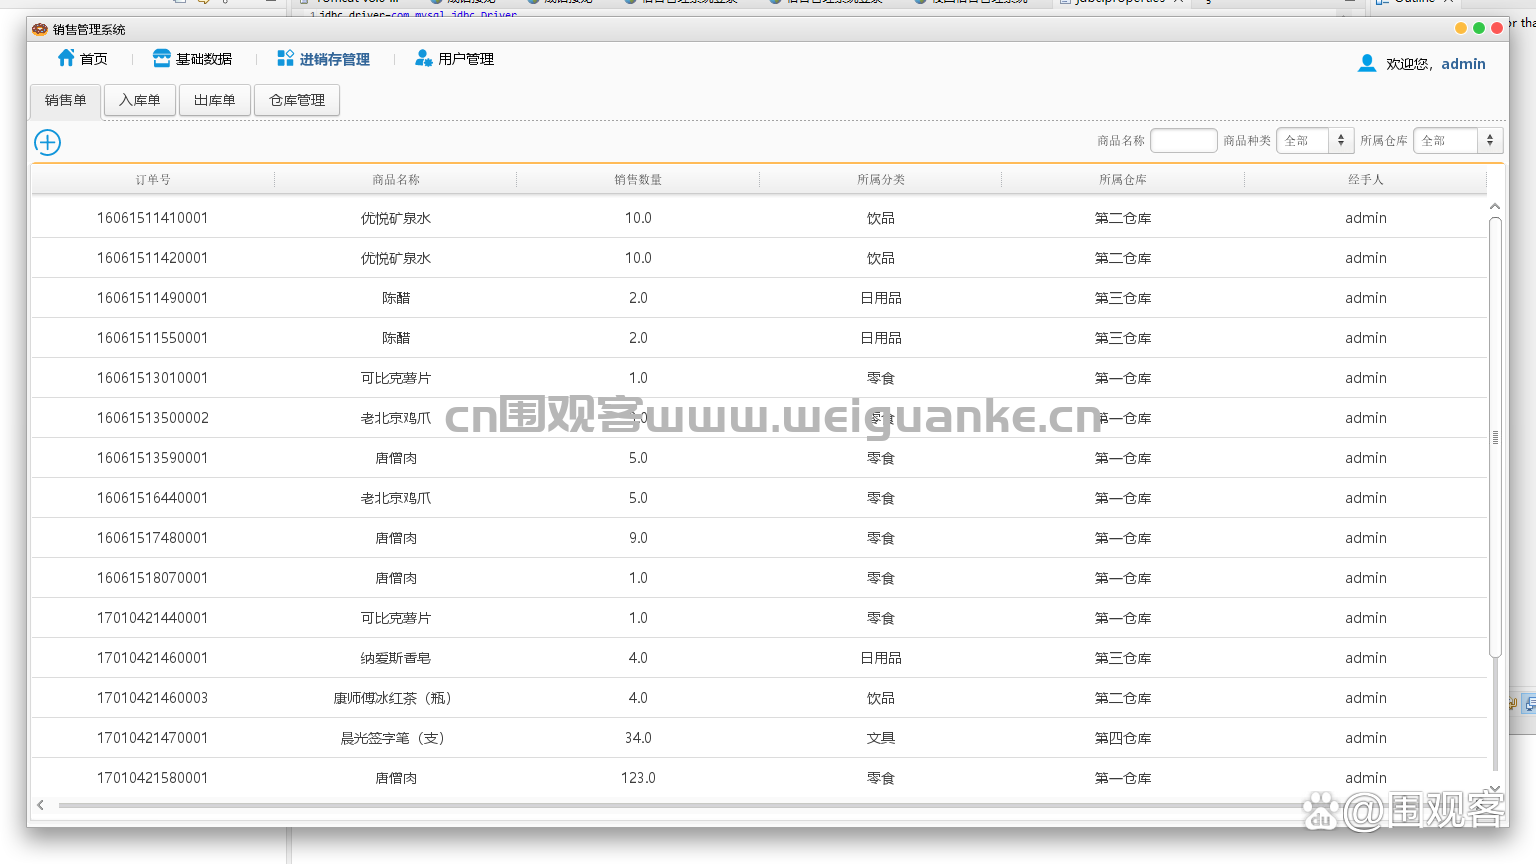Click the home icon beside 首页
This screenshot has height=864, width=1536.
66,58
